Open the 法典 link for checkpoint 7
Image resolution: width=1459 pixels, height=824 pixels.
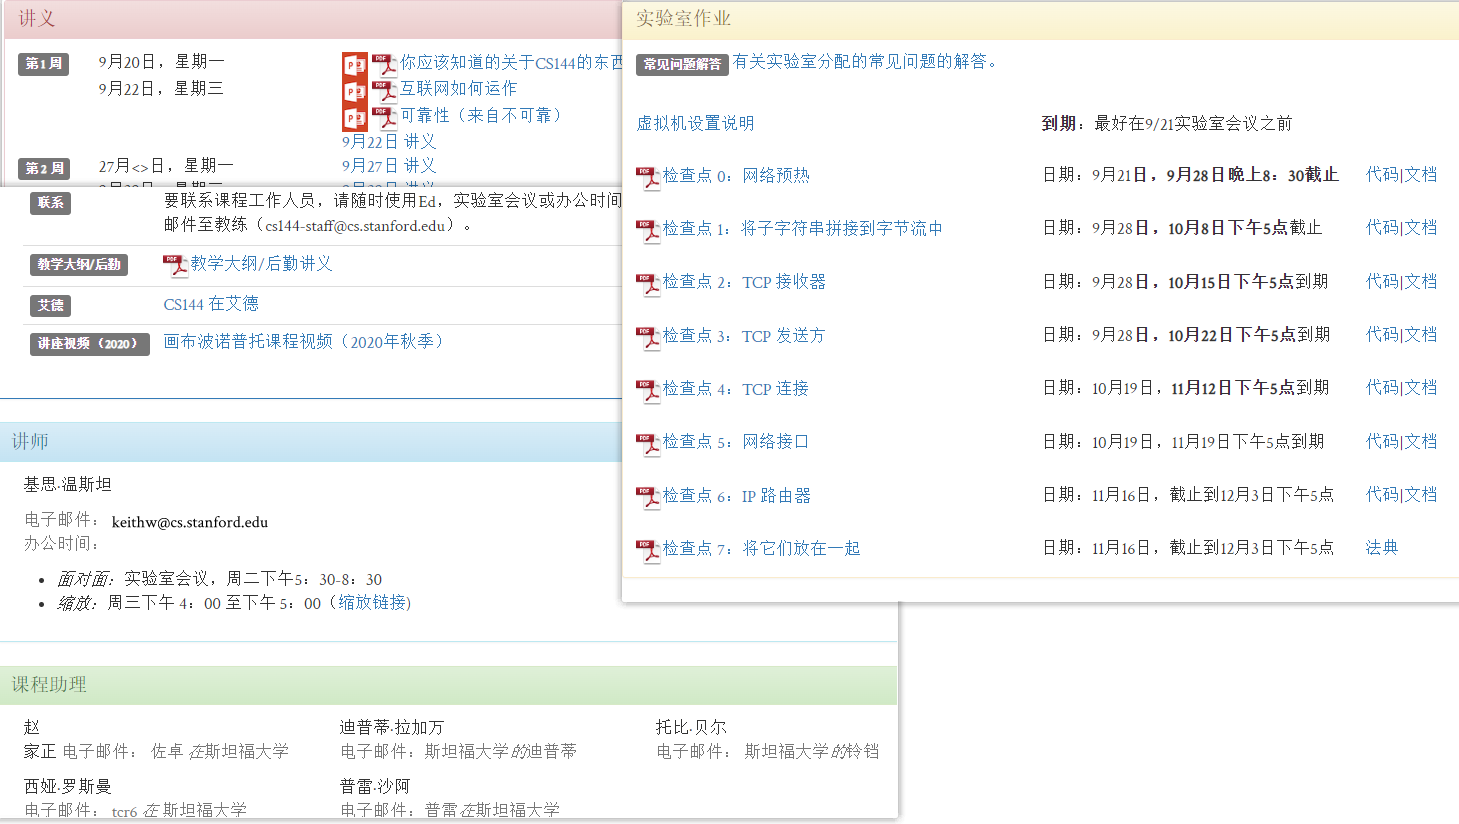click(x=1382, y=548)
